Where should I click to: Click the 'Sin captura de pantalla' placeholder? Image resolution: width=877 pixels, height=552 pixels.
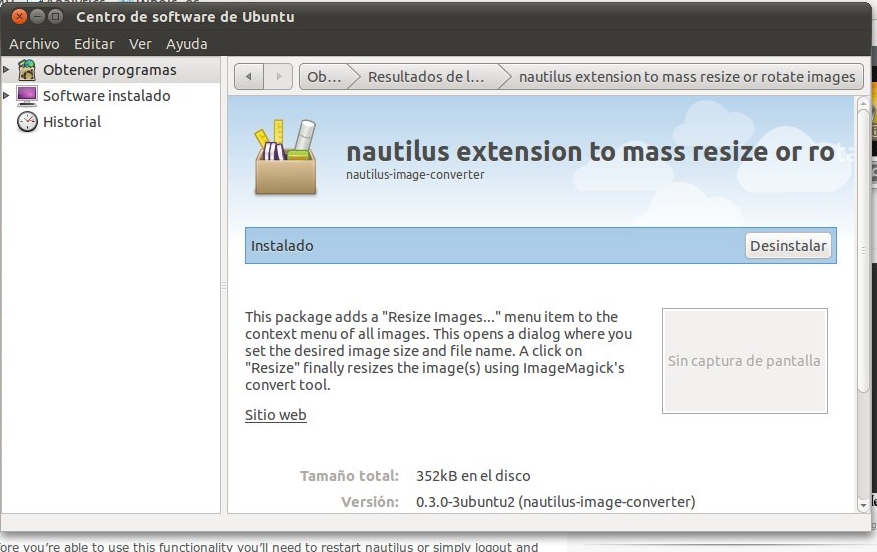744,361
